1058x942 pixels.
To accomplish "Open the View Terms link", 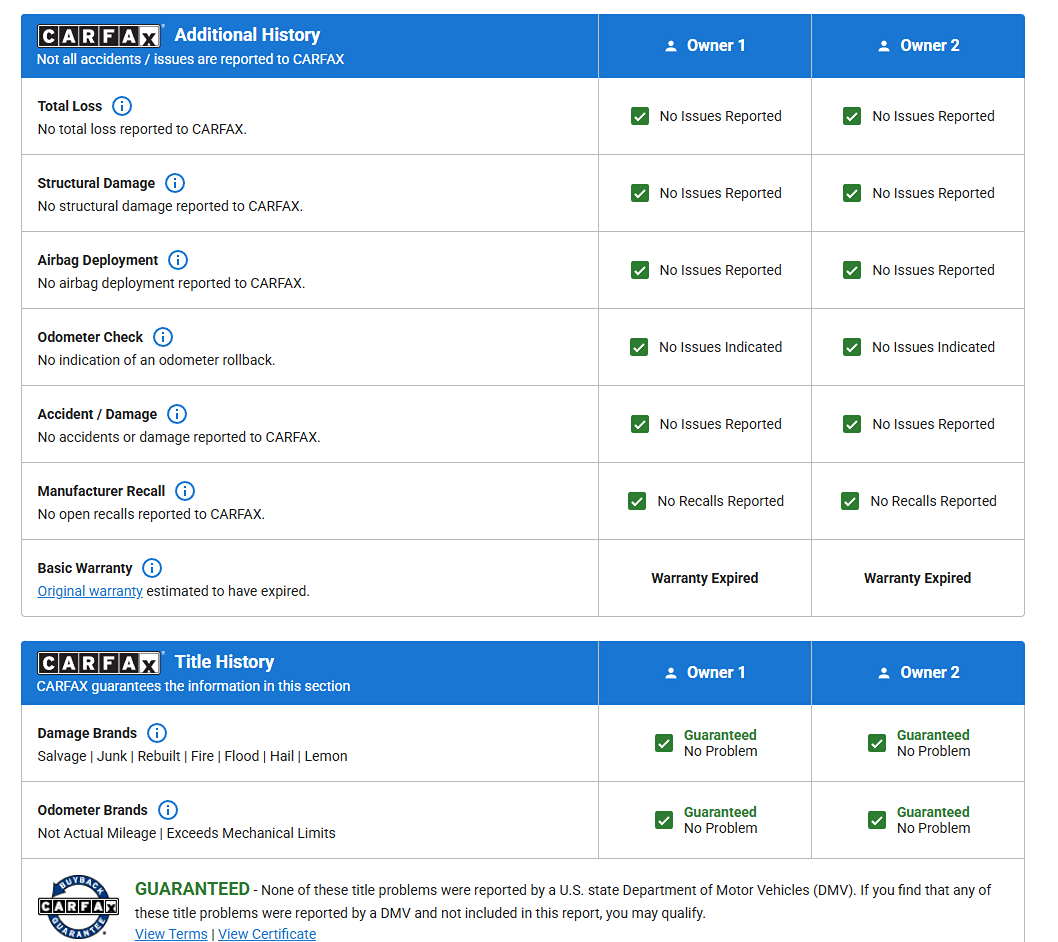I will click(171, 934).
